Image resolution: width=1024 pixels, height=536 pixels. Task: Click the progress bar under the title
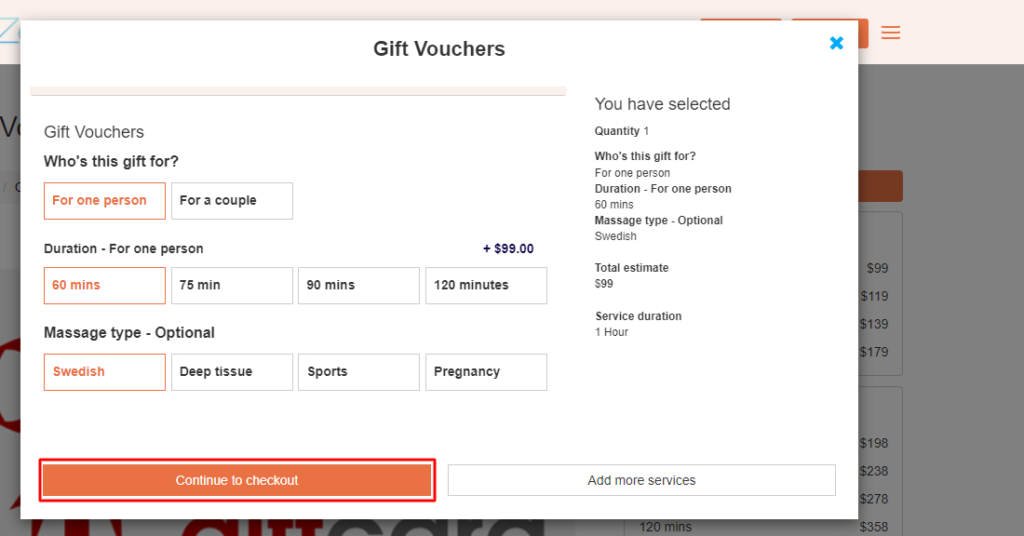[x=298, y=91]
